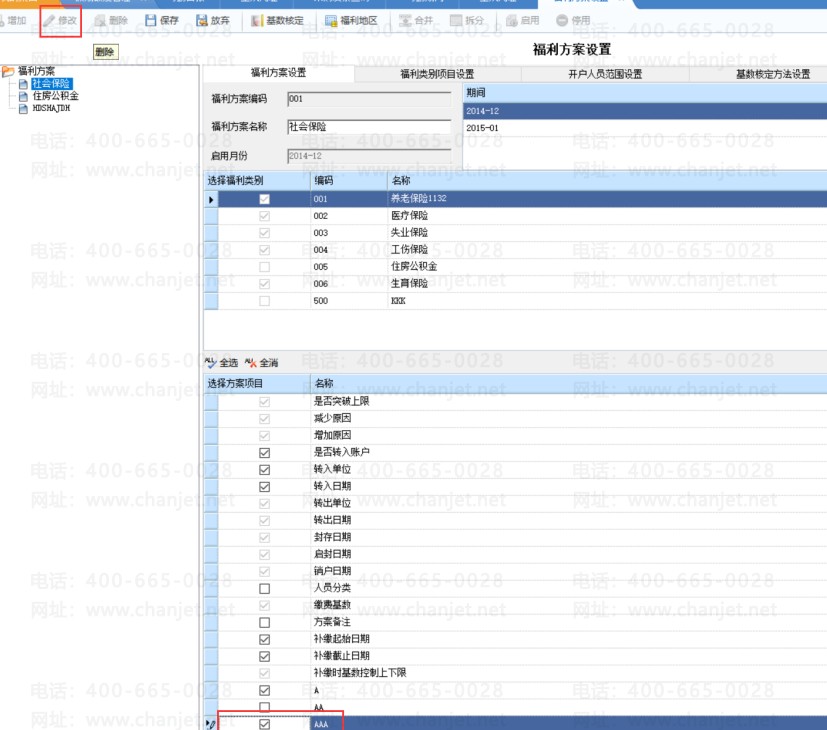
Task: Click the 删除 (Delete) toolbar icon
Action: [100, 20]
